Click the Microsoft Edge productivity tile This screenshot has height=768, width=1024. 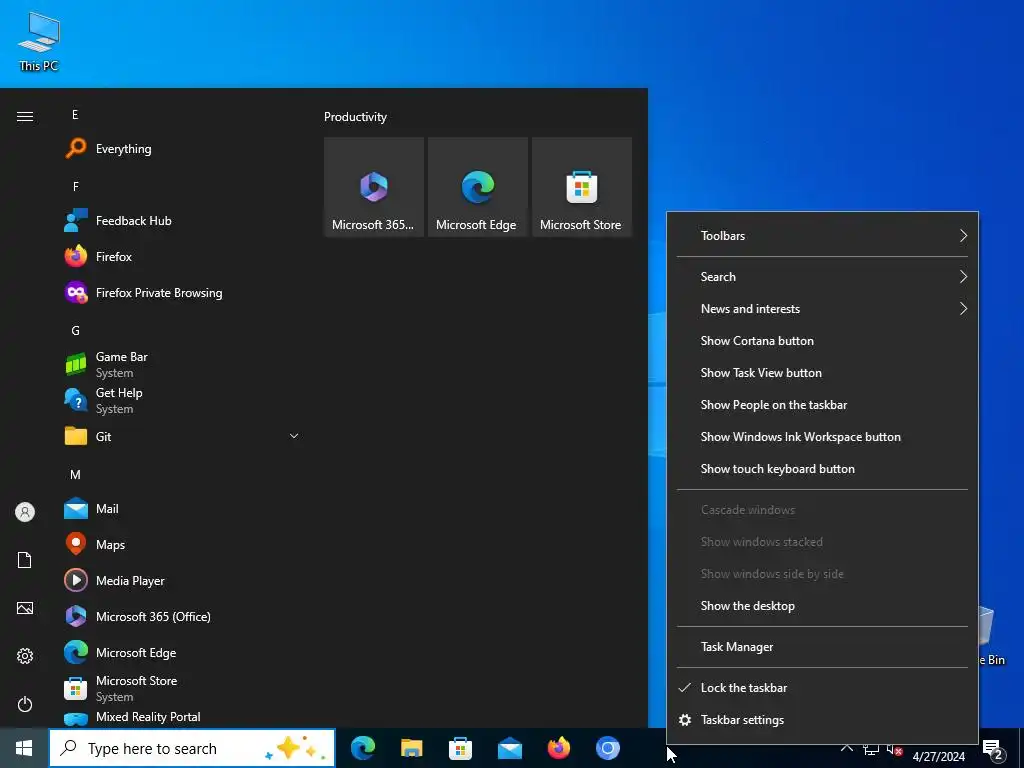(477, 187)
